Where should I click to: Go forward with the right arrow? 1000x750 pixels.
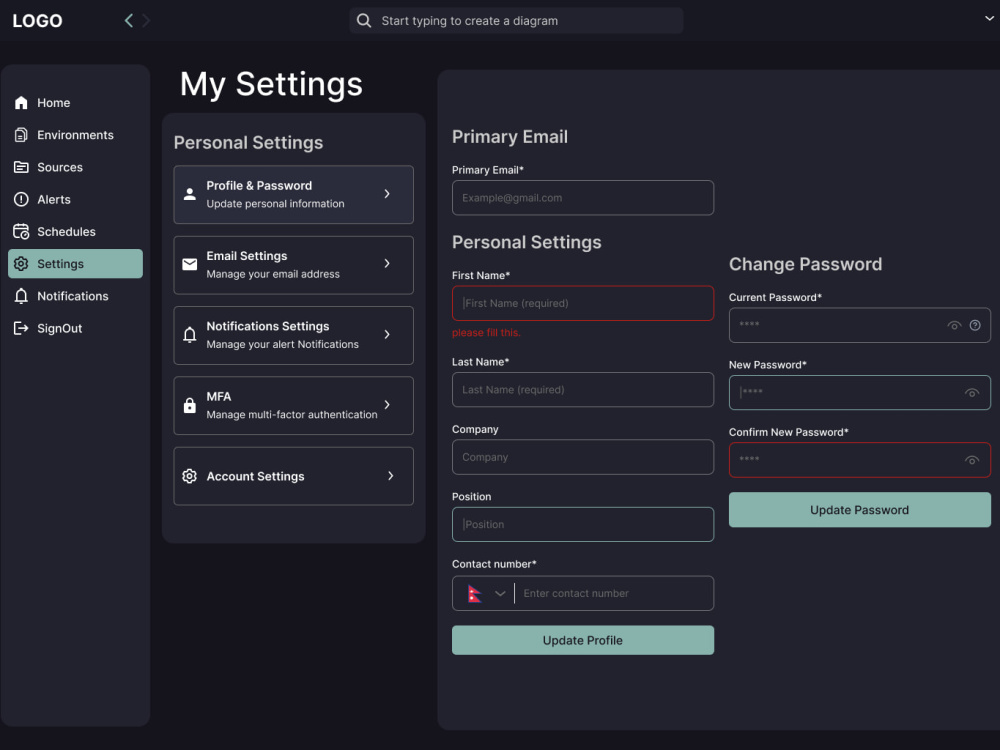(146, 20)
